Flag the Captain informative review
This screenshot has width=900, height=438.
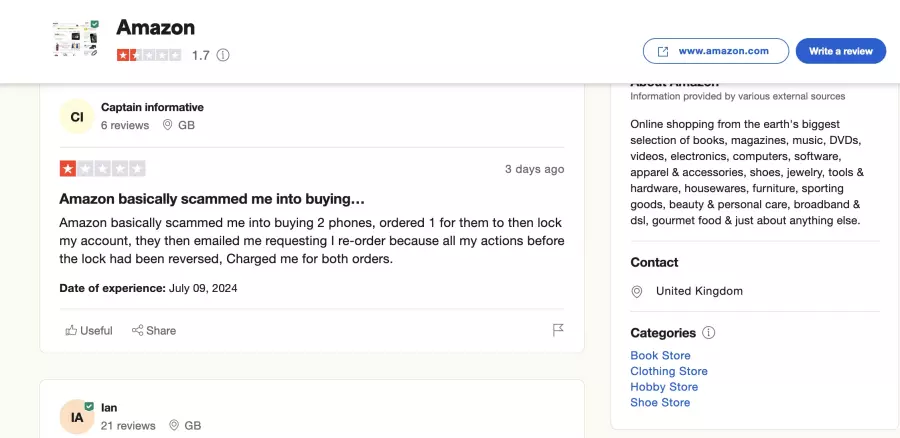click(x=557, y=330)
